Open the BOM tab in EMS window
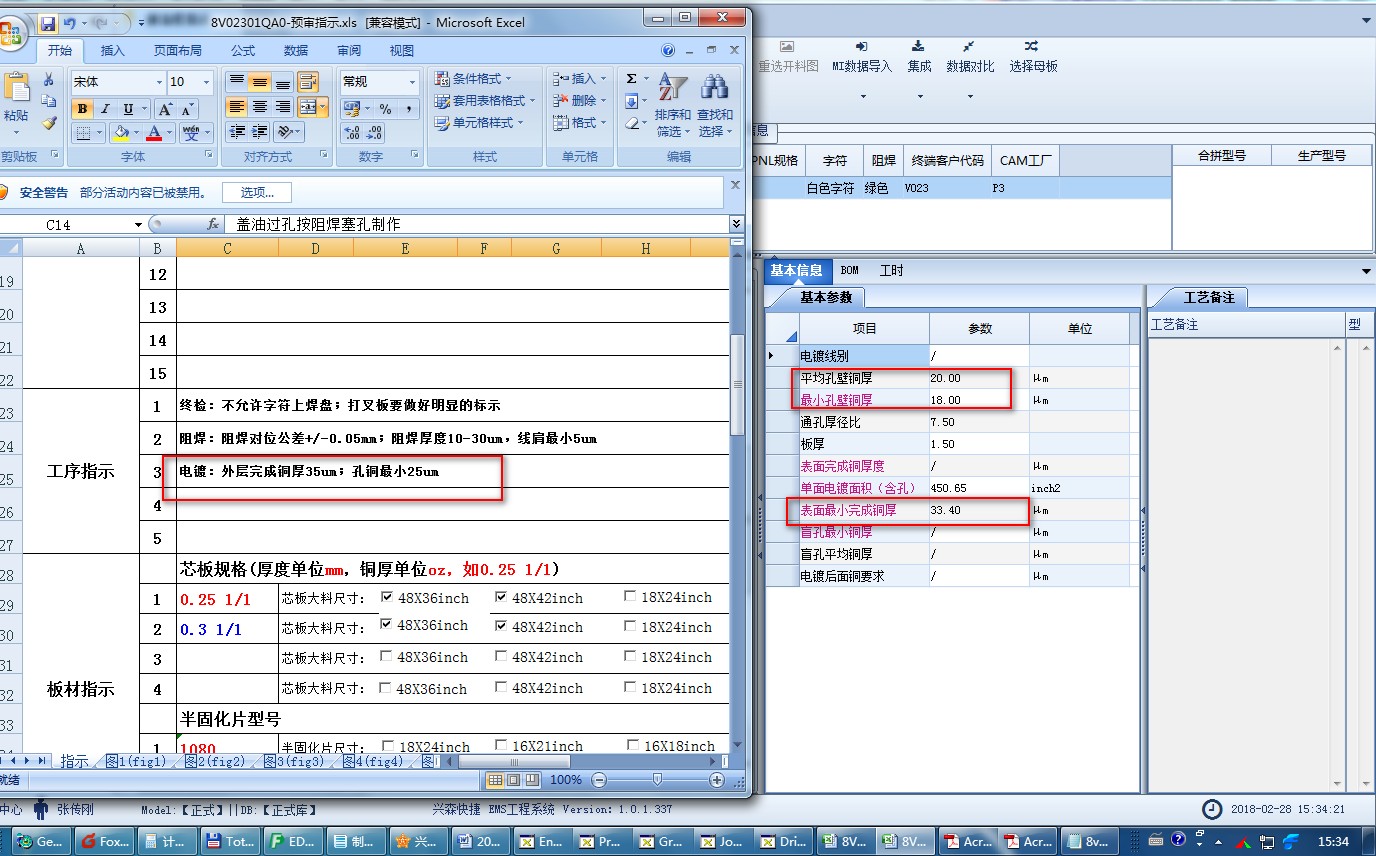The image size is (1376, 856). [x=849, y=270]
